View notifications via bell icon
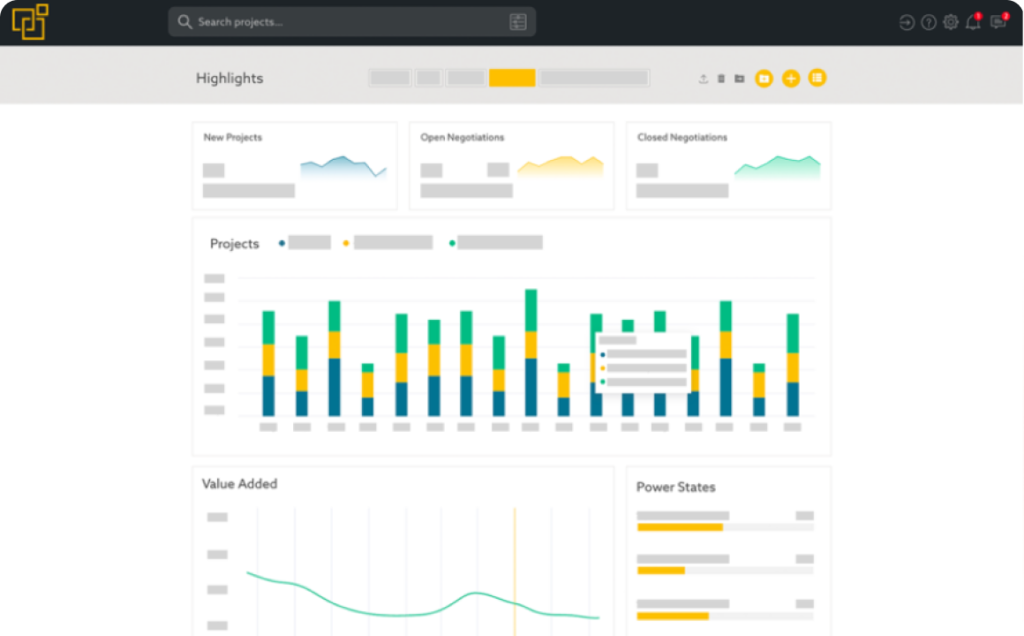Viewport: 1024px width, 636px height. pos(973,22)
